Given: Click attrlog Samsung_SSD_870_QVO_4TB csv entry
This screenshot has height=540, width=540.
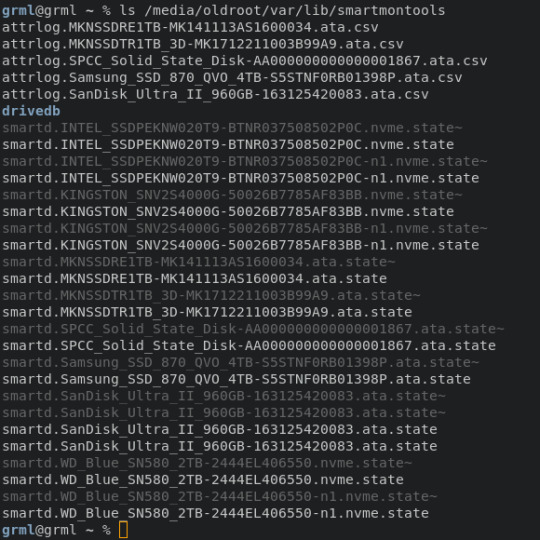Looking at the screenshot, I should 232,78.
